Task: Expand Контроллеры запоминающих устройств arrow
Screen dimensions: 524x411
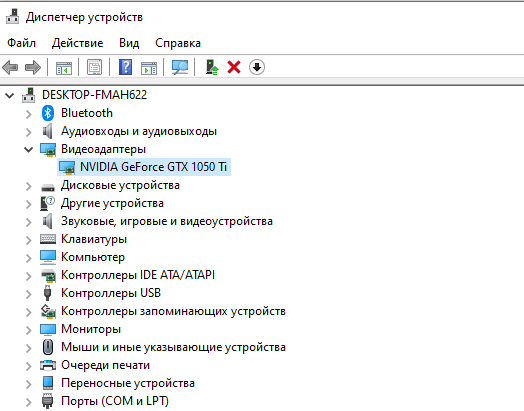Action: (x=29, y=312)
